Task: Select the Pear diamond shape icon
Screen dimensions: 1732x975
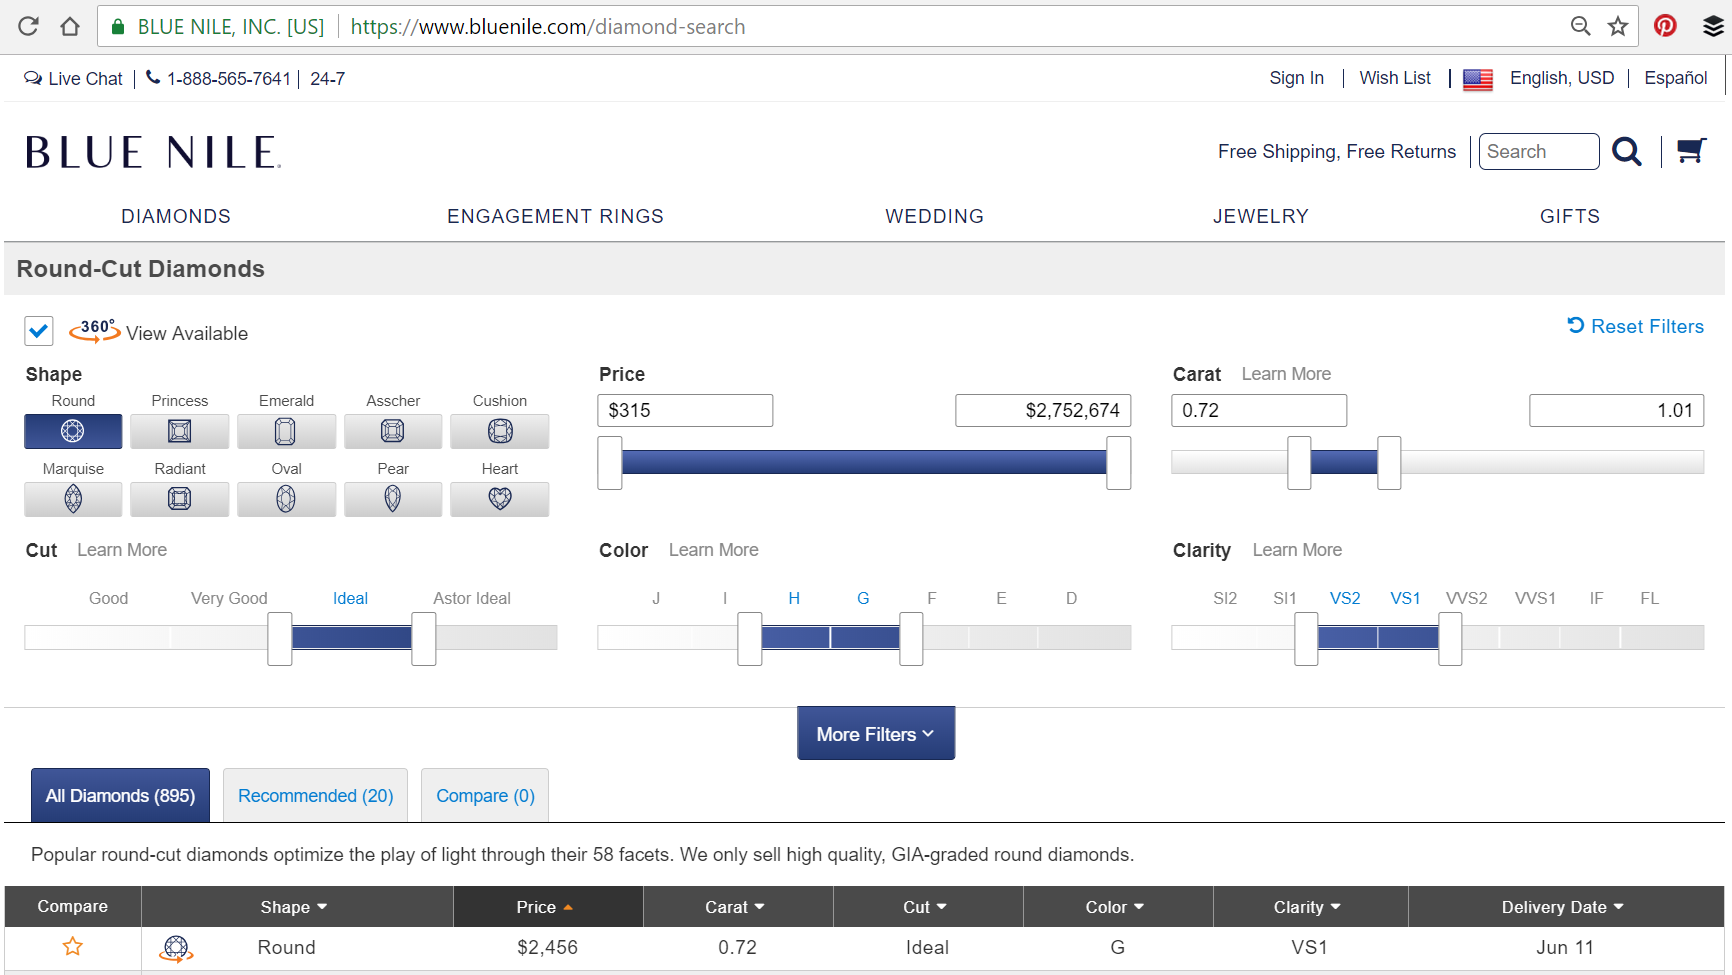Action: click(393, 499)
